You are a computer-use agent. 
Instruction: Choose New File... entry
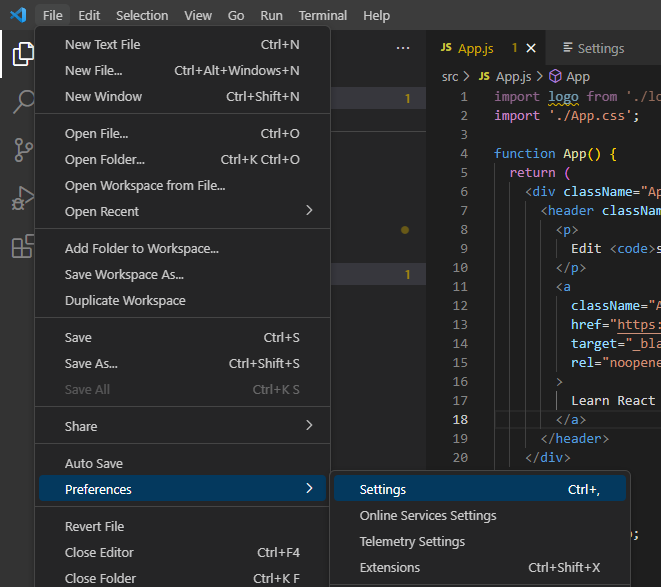(x=182, y=70)
